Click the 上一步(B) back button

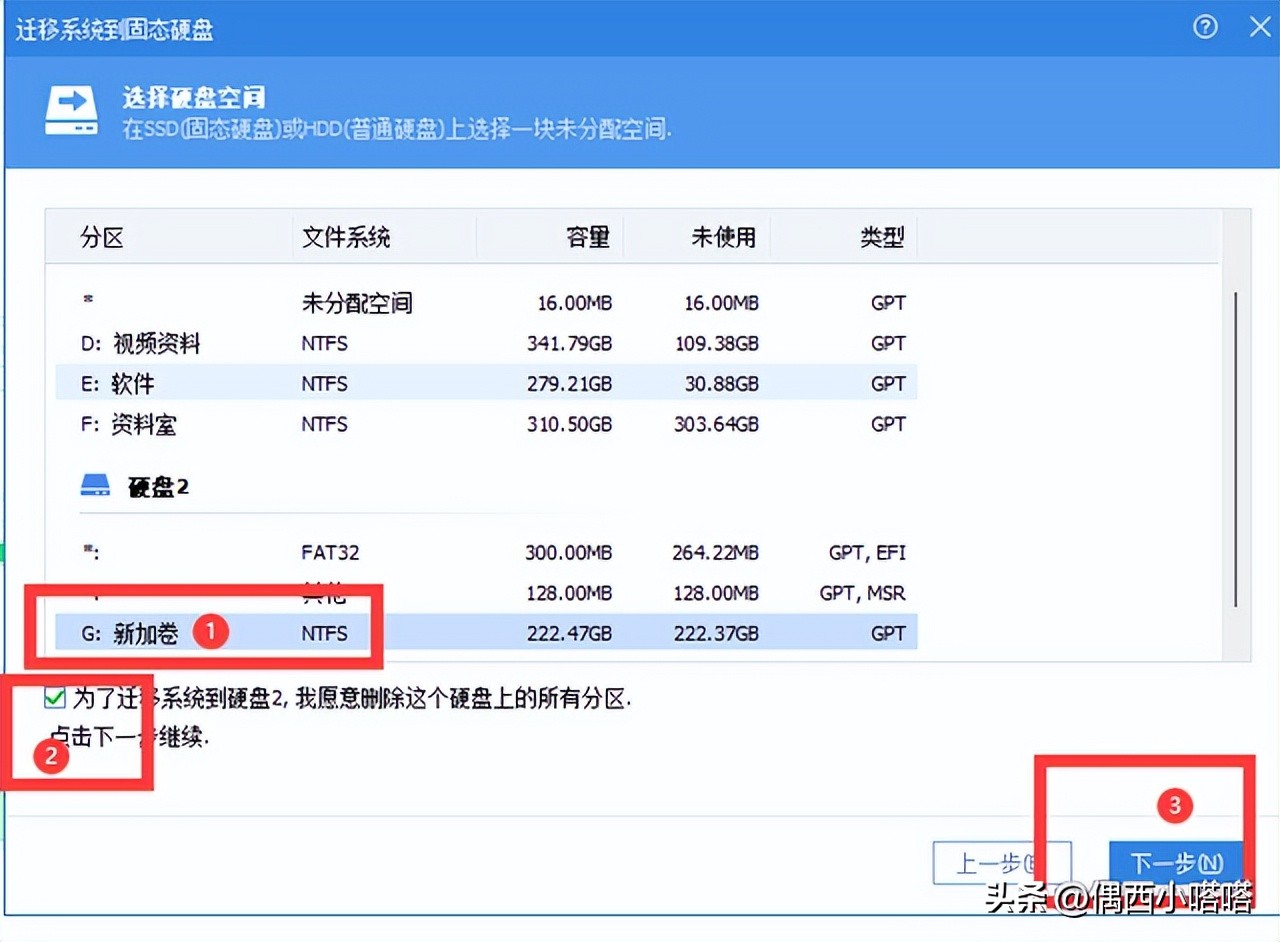point(1003,862)
